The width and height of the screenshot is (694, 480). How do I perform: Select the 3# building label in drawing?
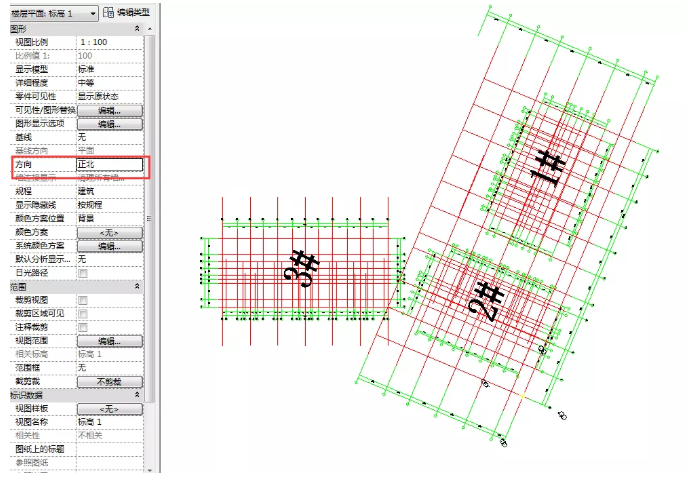(x=301, y=268)
